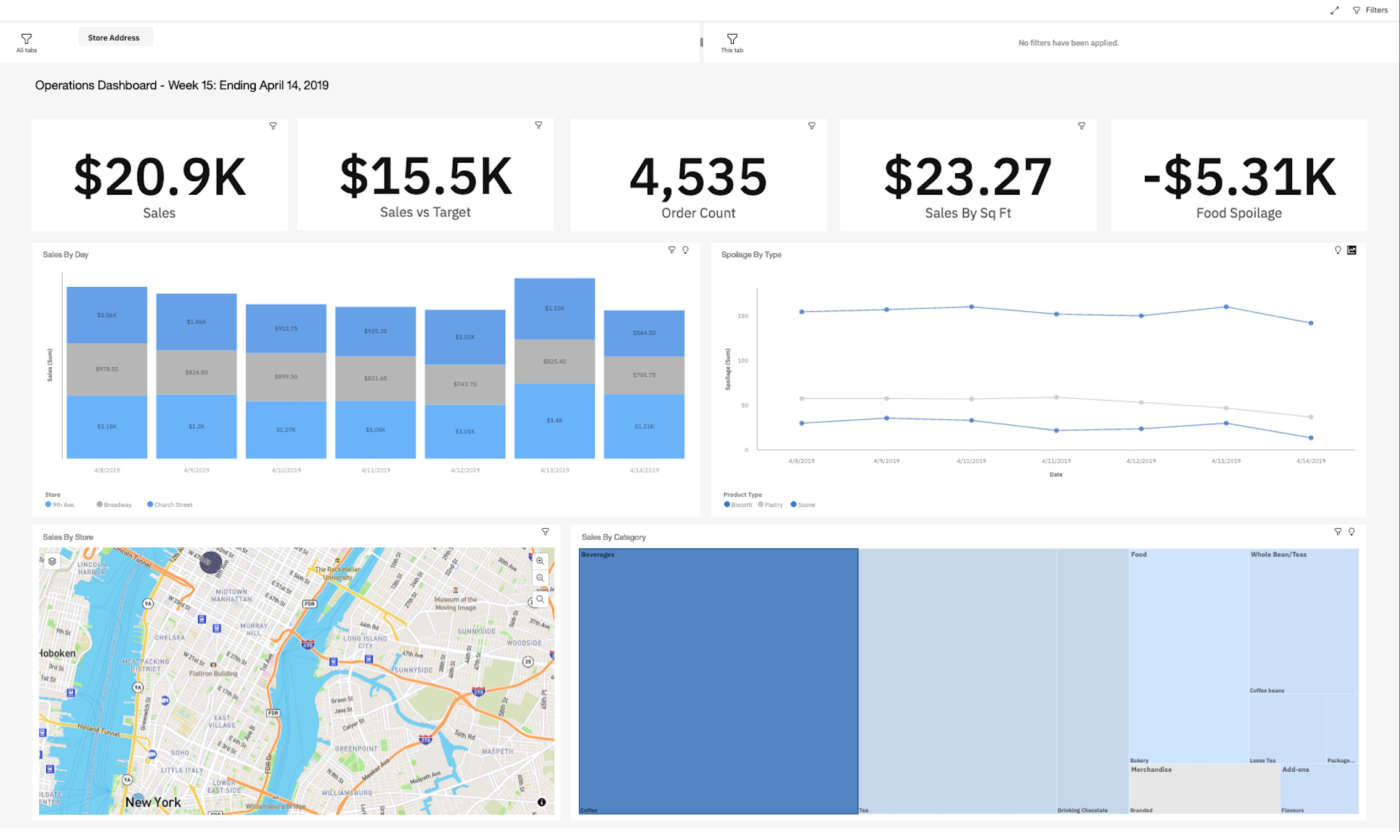Toggle the Filters panel in top bar
Viewport: 1400px width, 832px height.
[1370, 10]
